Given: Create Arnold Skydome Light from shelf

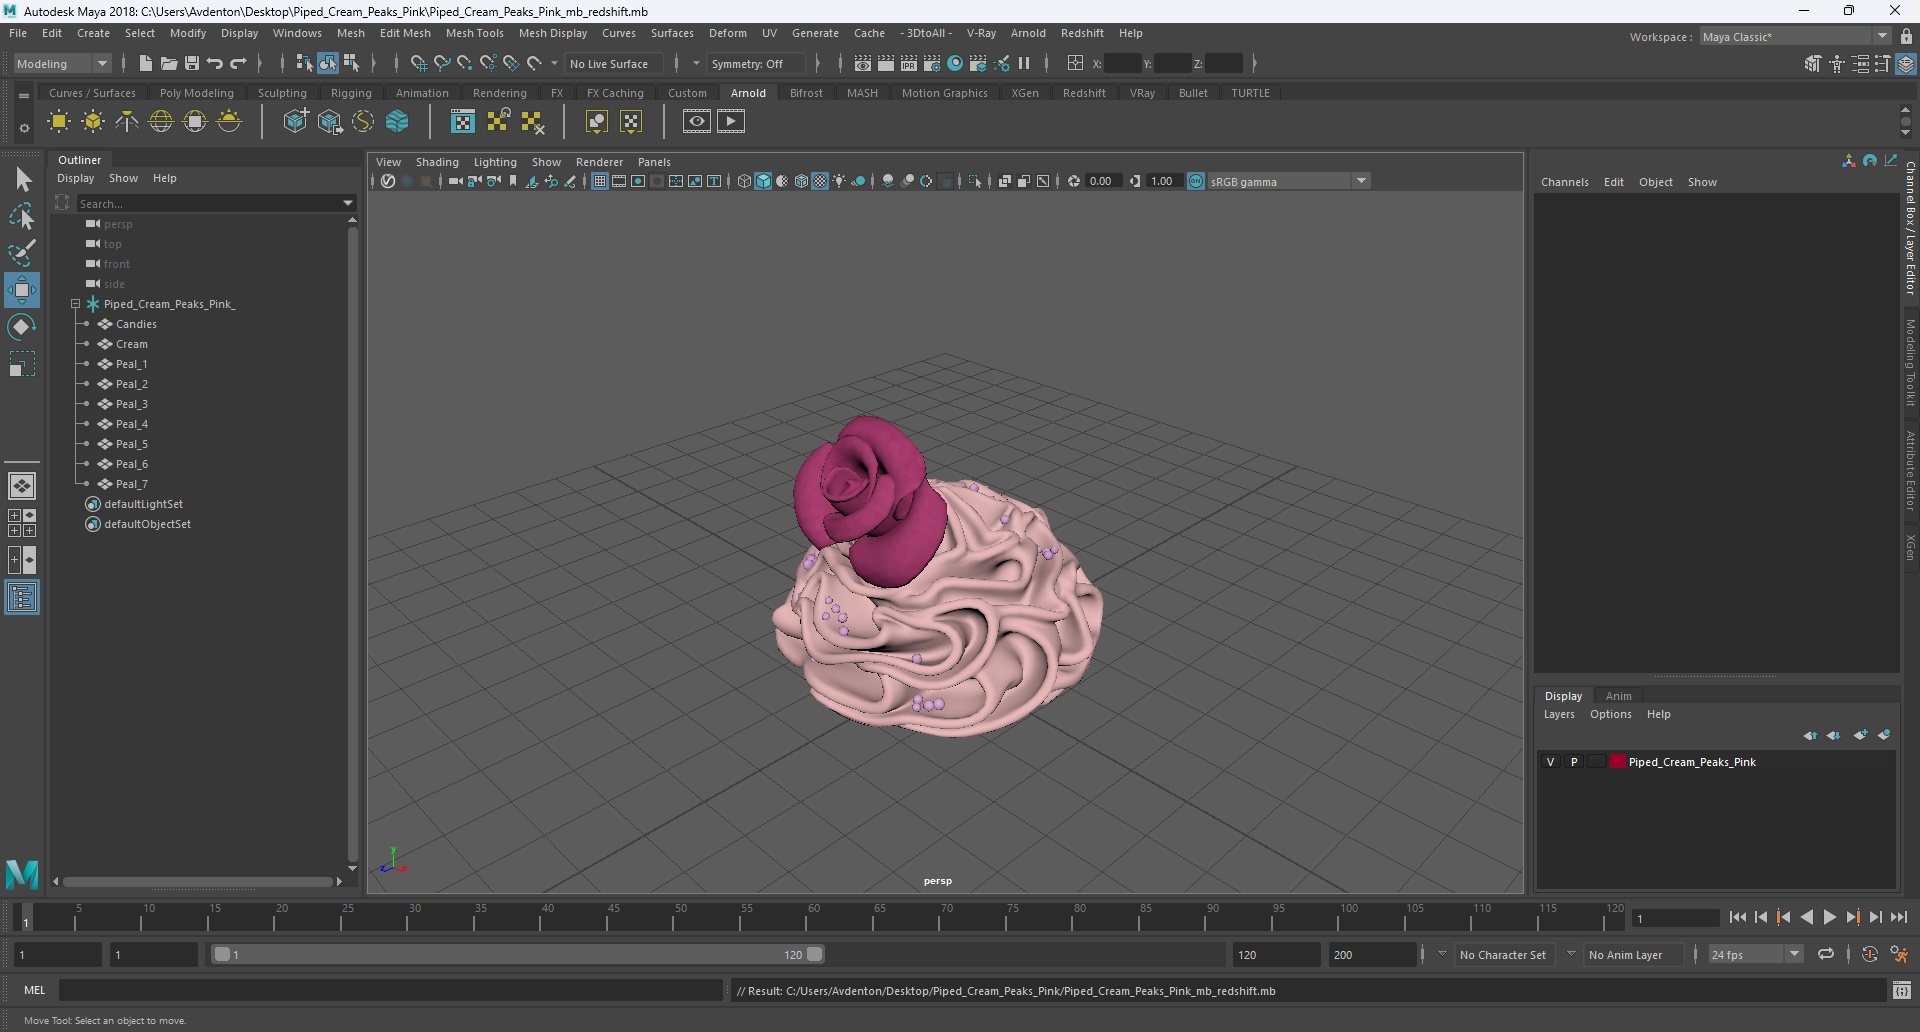Looking at the screenshot, I should pyautogui.click(x=161, y=122).
